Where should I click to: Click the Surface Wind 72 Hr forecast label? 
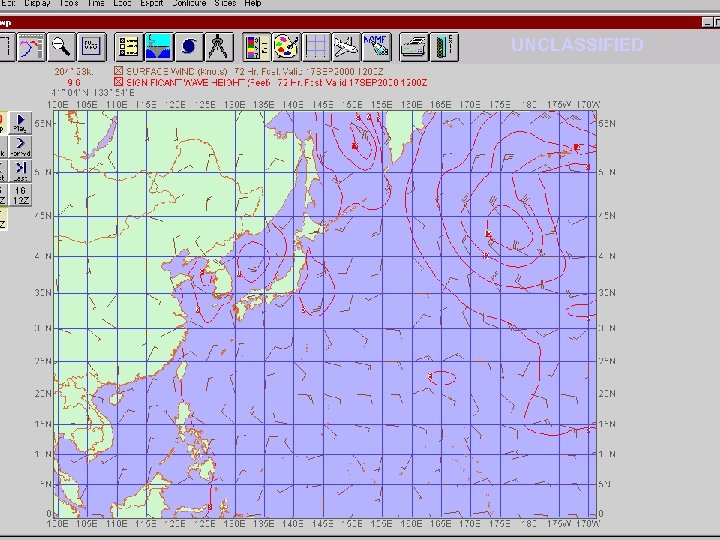coord(254,72)
